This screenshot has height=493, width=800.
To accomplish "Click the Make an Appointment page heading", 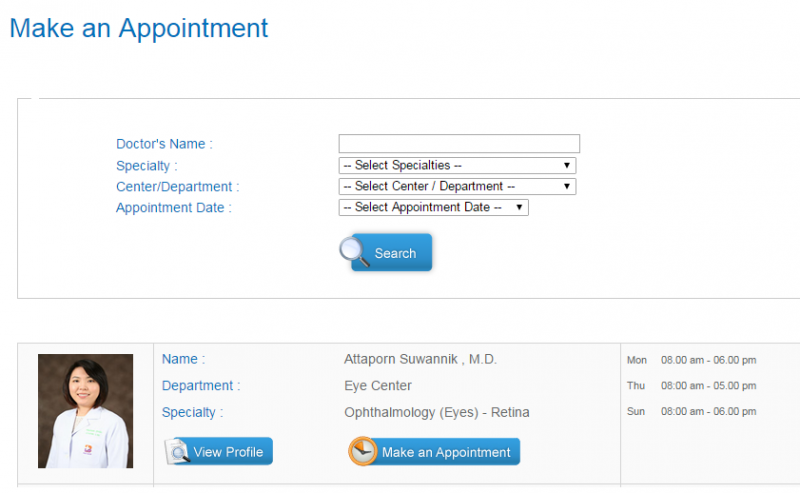I will (x=139, y=28).
